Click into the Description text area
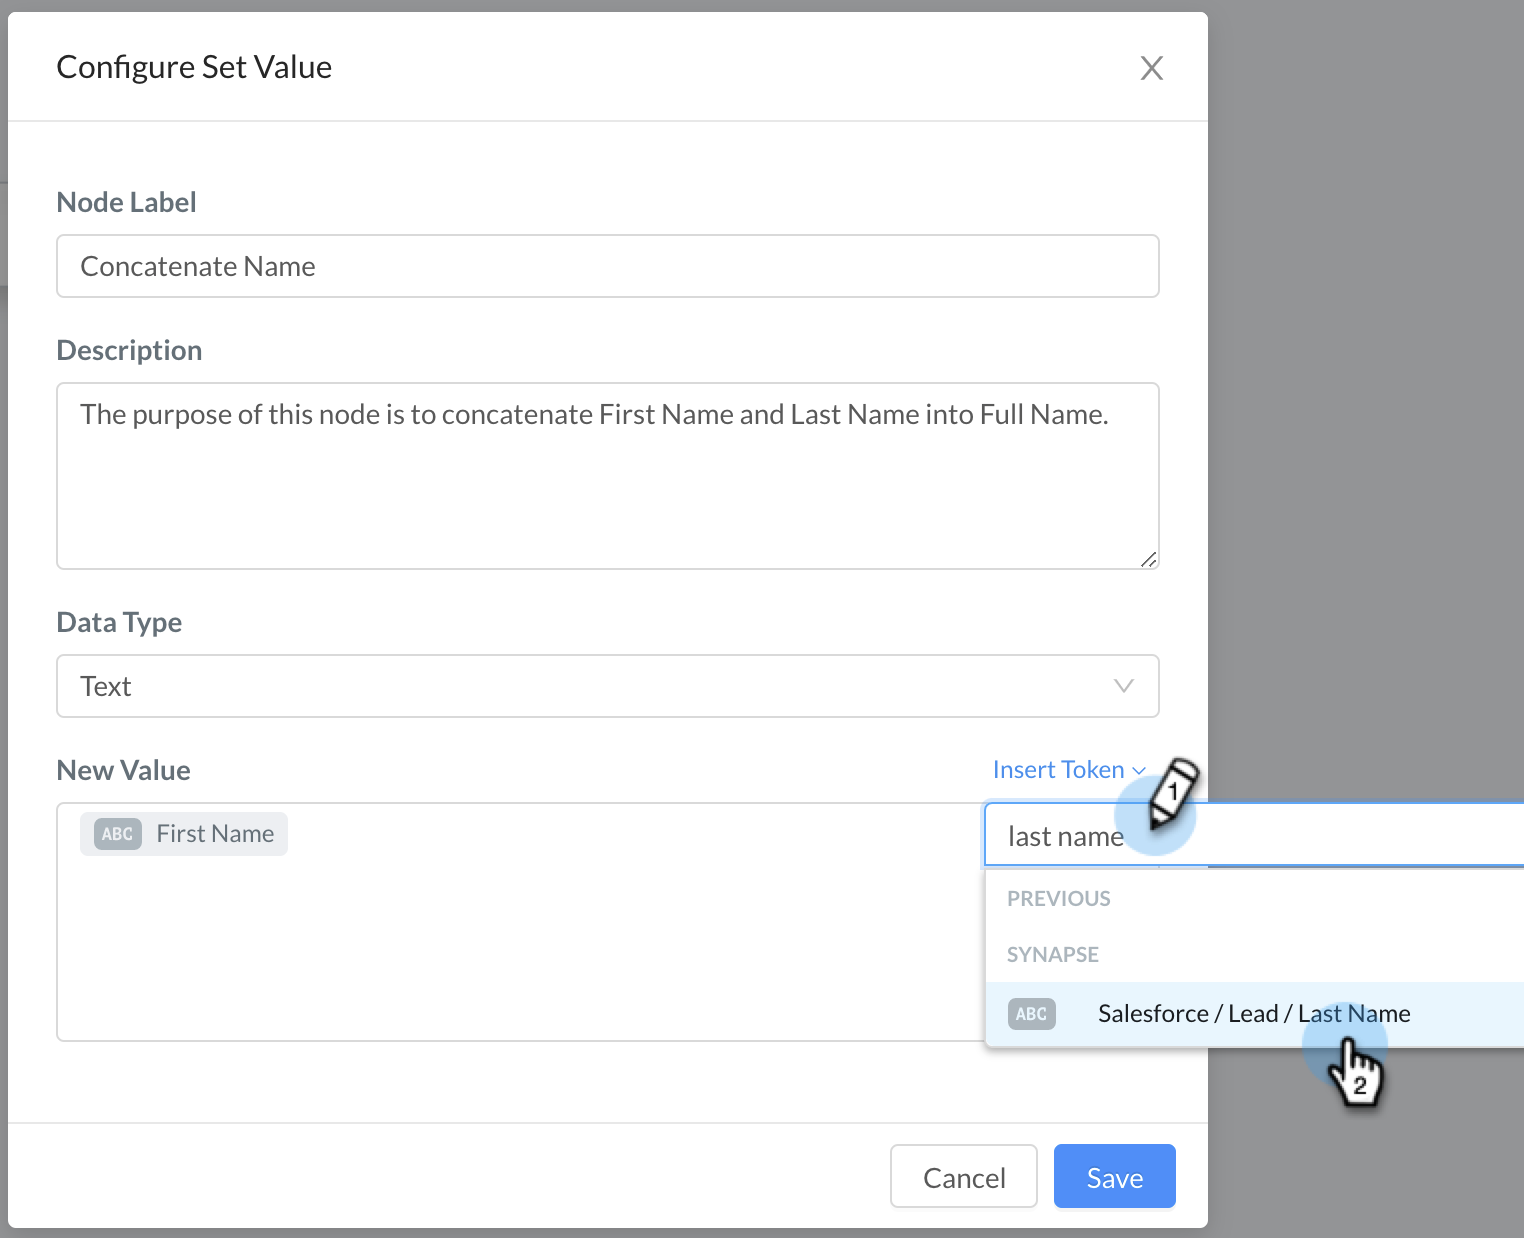1524x1238 pixels. click(608, 476)
